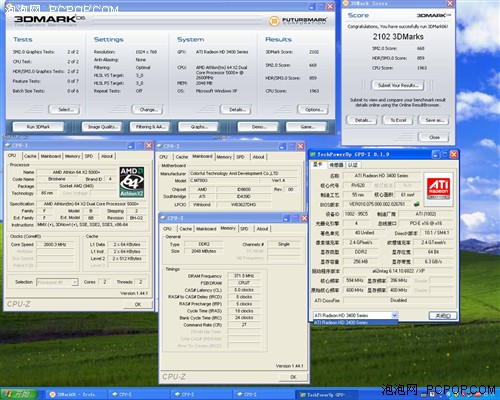This screenshot has height=400, width=500.
Task: Click the GPU-Z title bar icon
Action: pyautogui.click(x=313, y=154)
